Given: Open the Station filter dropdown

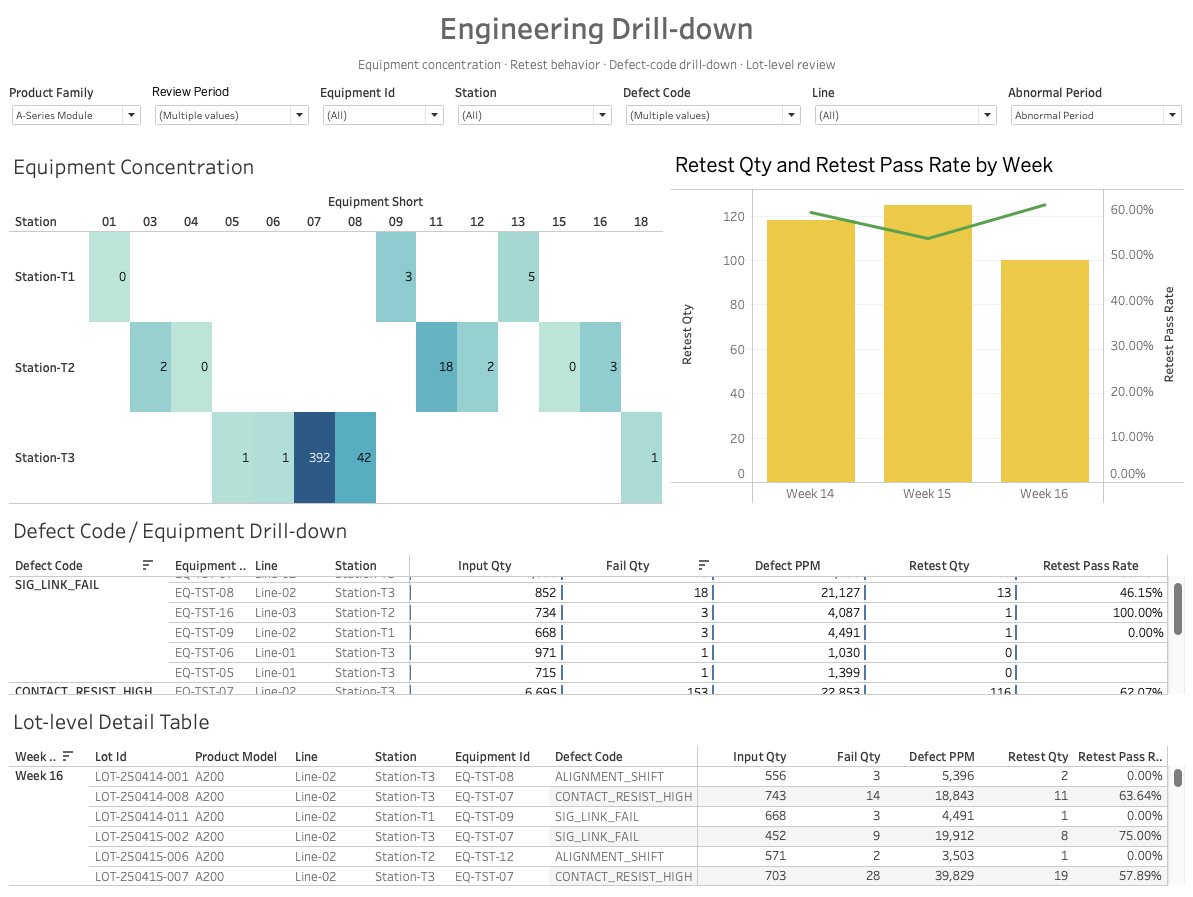Looking at the screenshot, I should click(534, 115).
